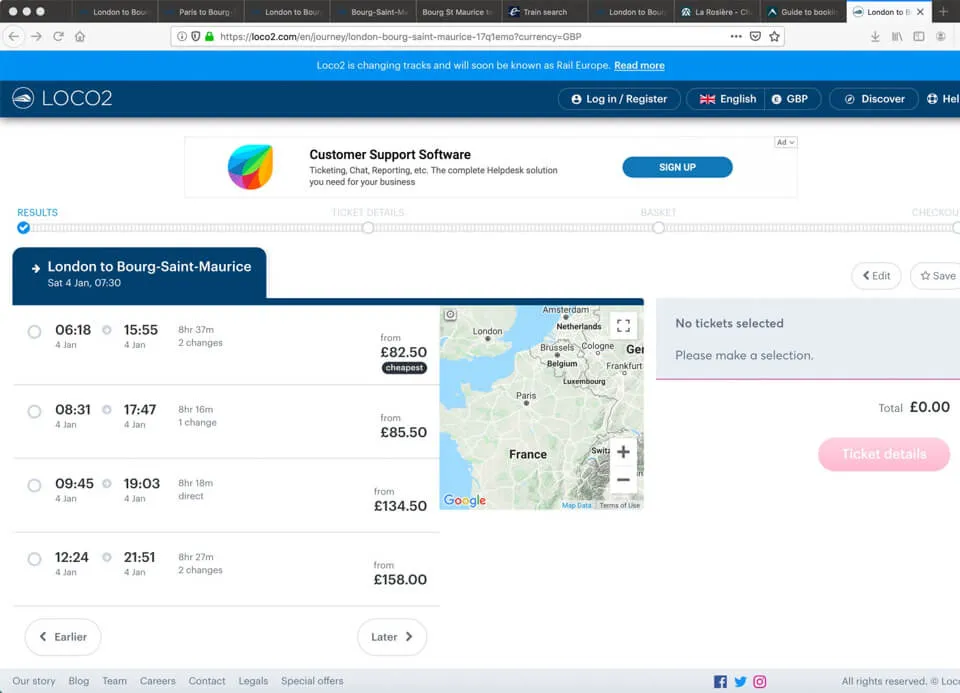
Task: Click the Save journey button
Action: tap(937, 275)
